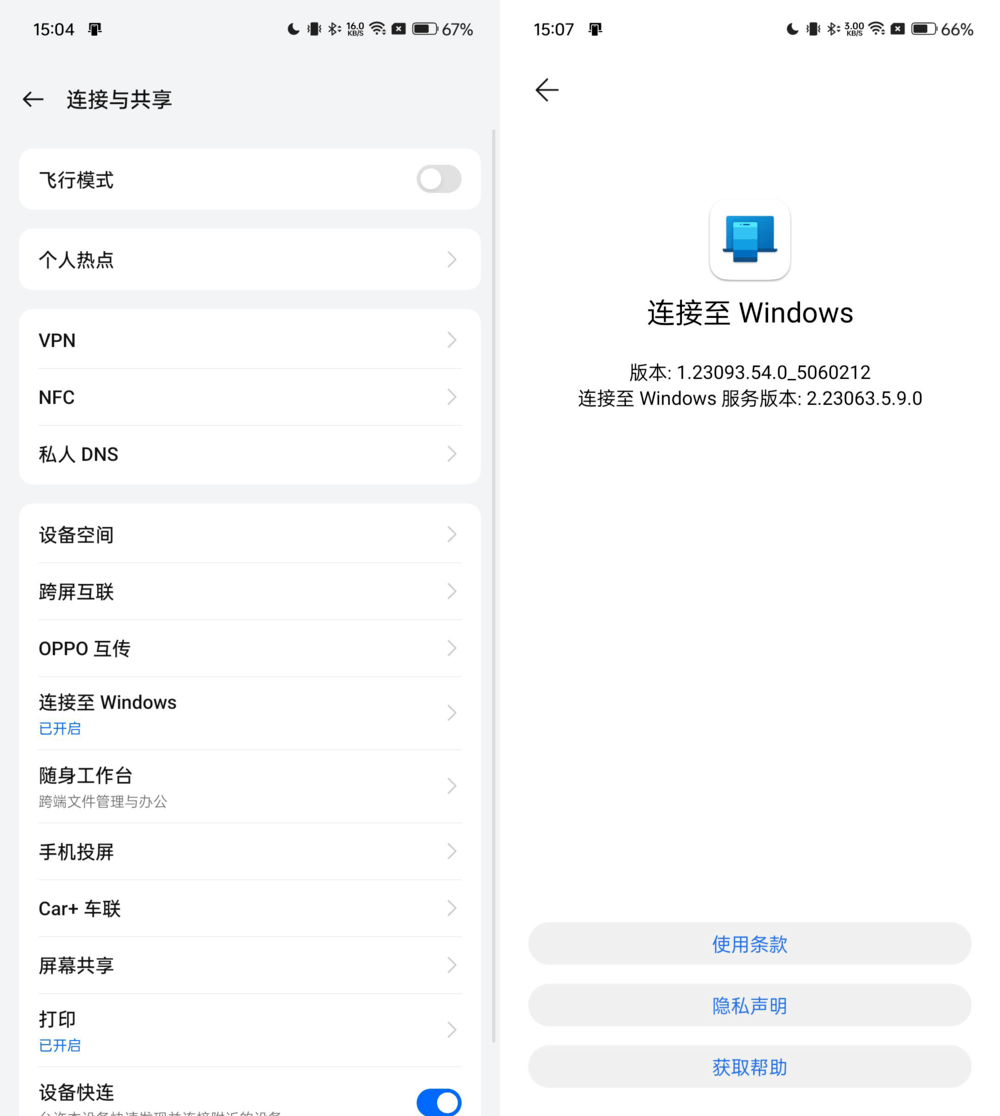The width and height of the screenshot is (1000, 1116).
Task: Tap the left screen Wi-Fi status icon
Action: [377, 28]
